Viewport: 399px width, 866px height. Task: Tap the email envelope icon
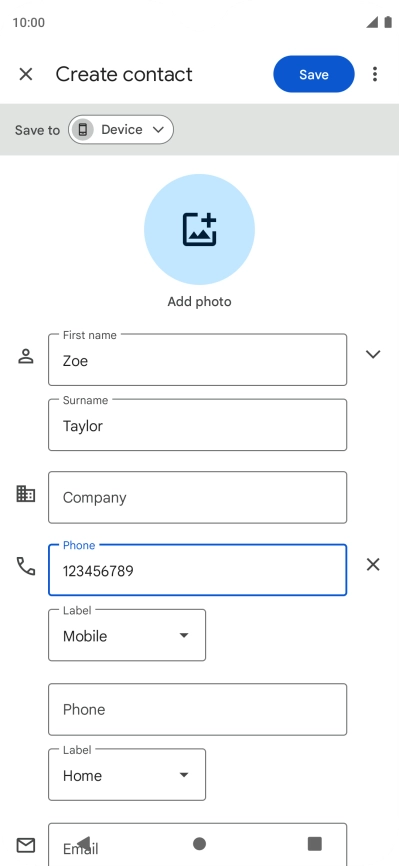[26, 845]
